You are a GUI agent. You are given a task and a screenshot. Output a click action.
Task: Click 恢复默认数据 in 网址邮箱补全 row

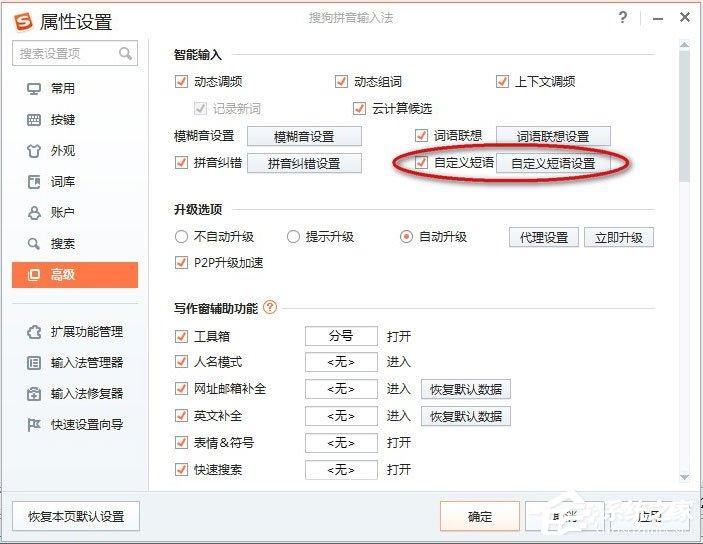click(x=466, y=389)
